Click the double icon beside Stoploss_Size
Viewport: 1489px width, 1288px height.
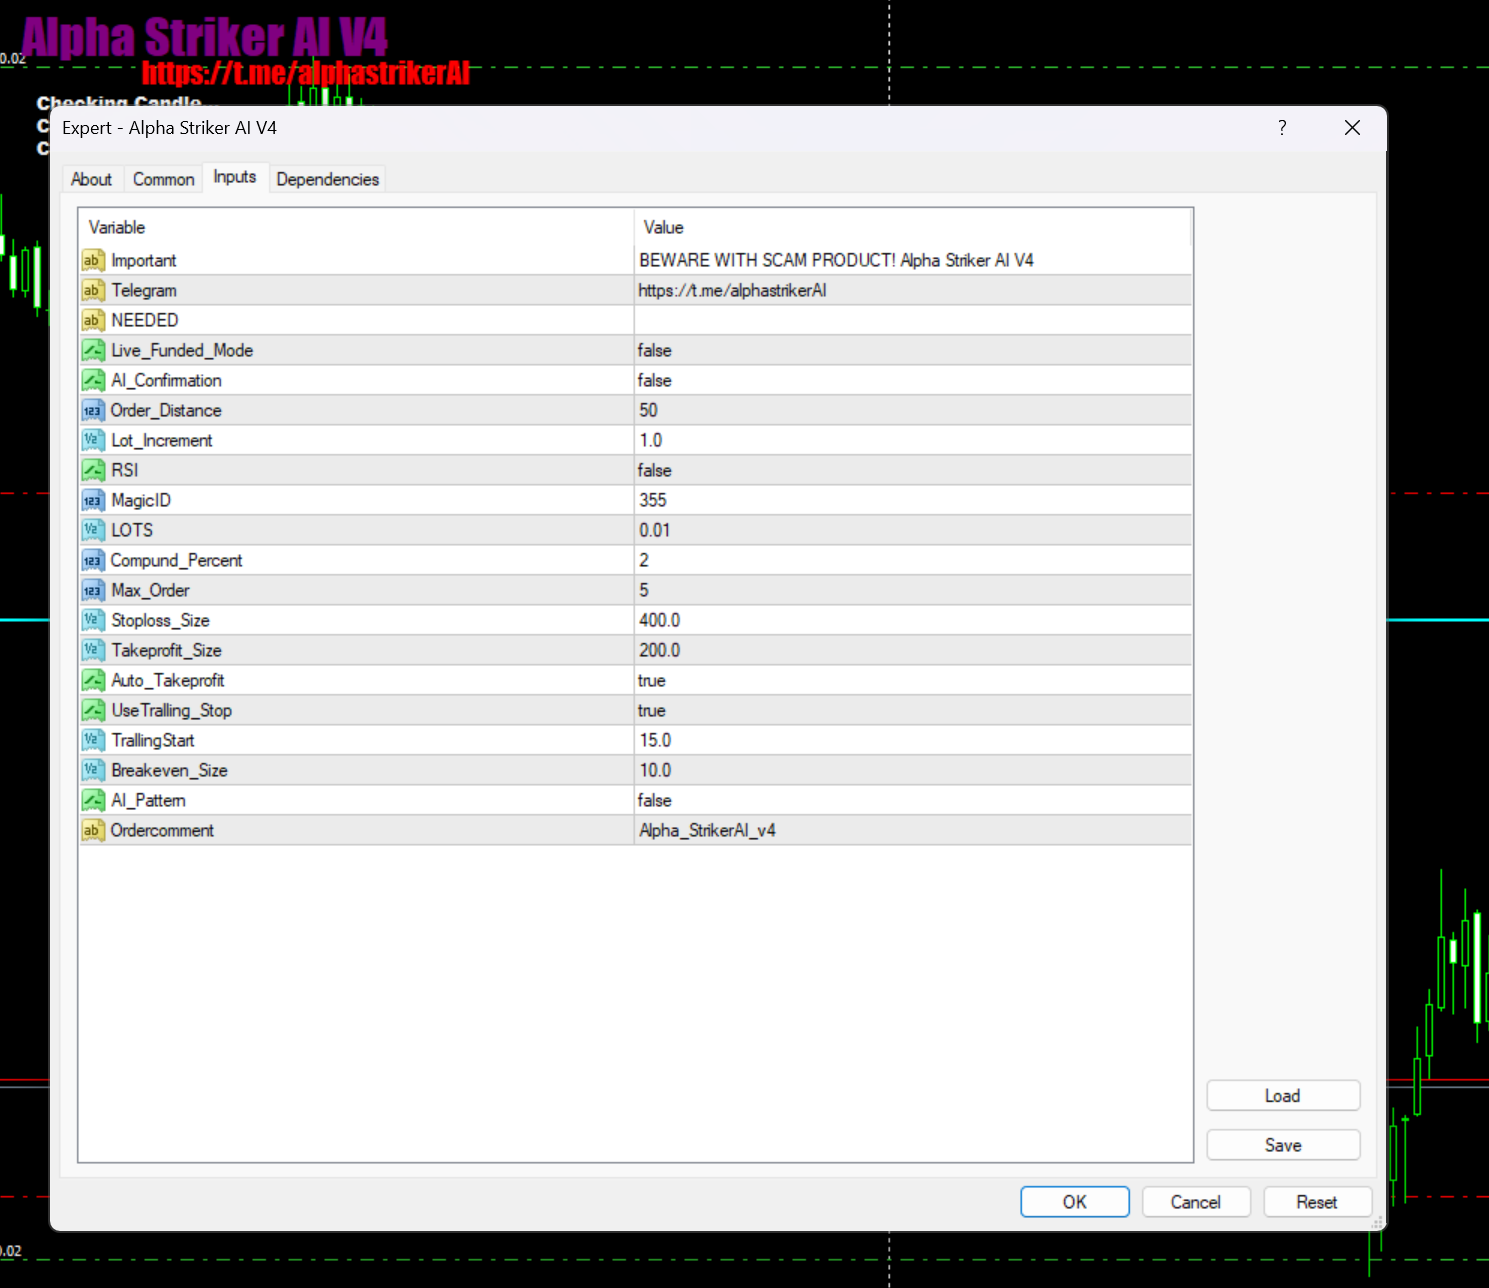(x=93, y=620)
